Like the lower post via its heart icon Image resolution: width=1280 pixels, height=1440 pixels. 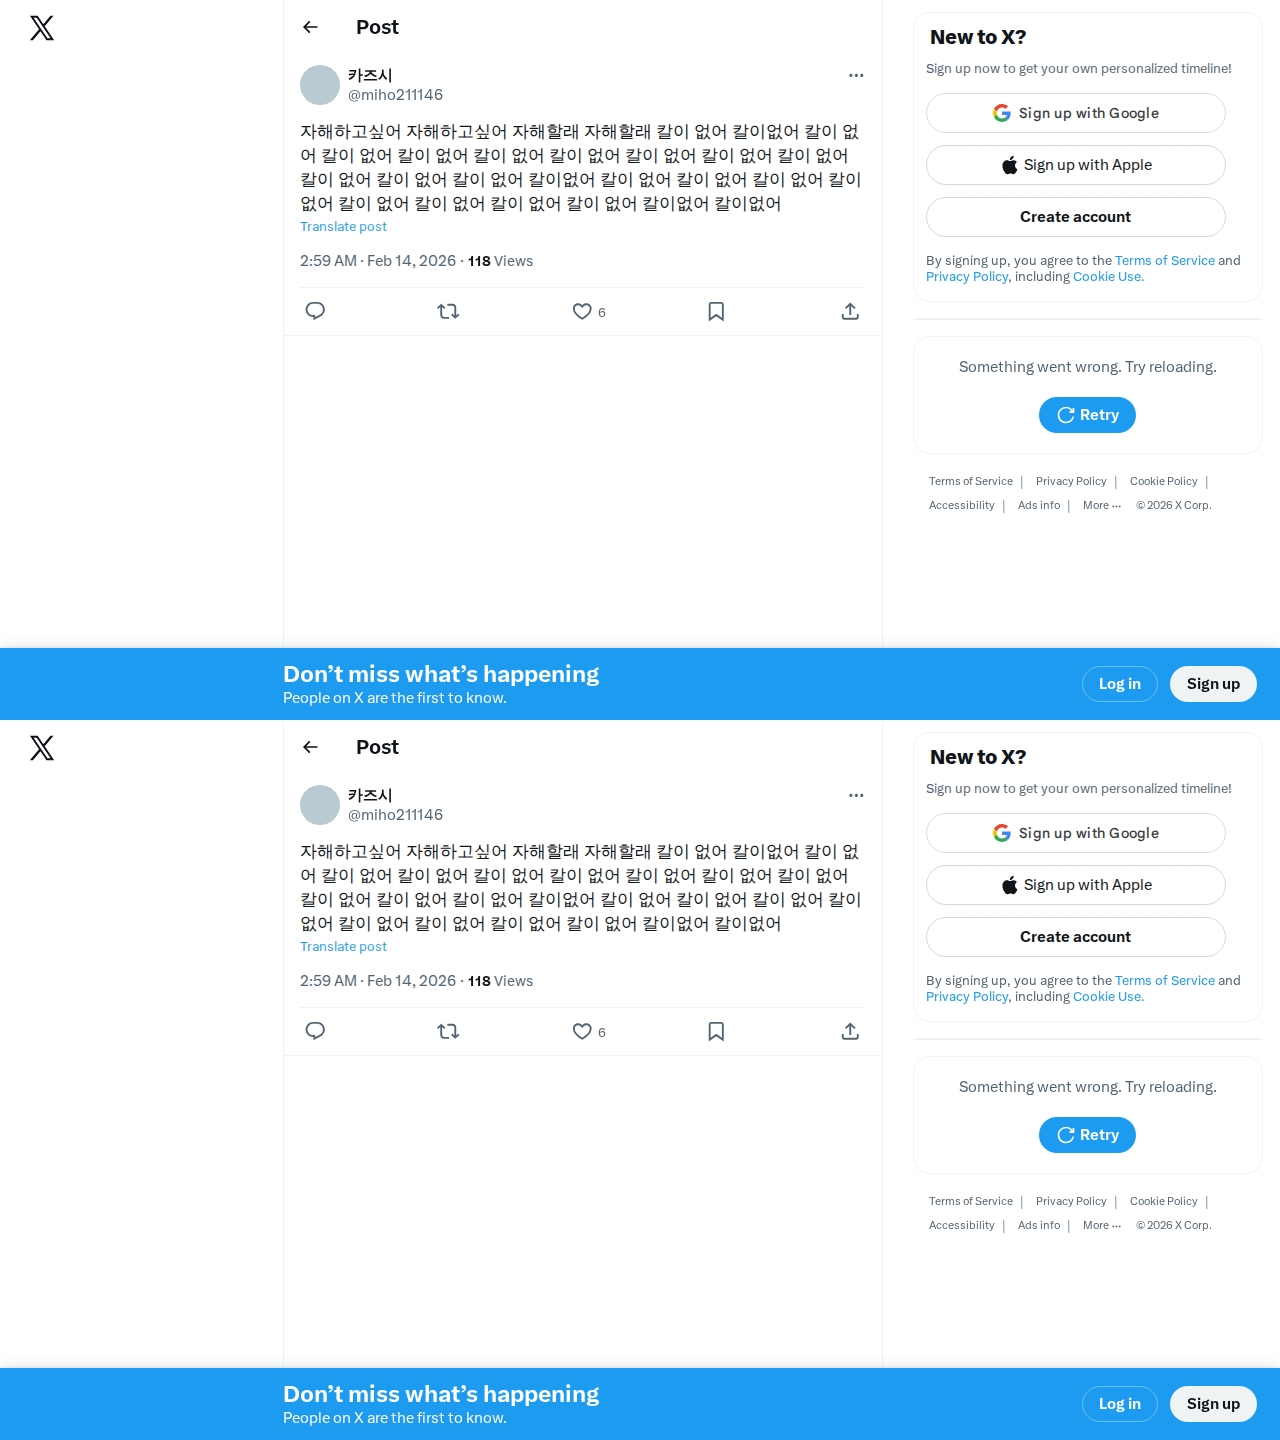582,1031
